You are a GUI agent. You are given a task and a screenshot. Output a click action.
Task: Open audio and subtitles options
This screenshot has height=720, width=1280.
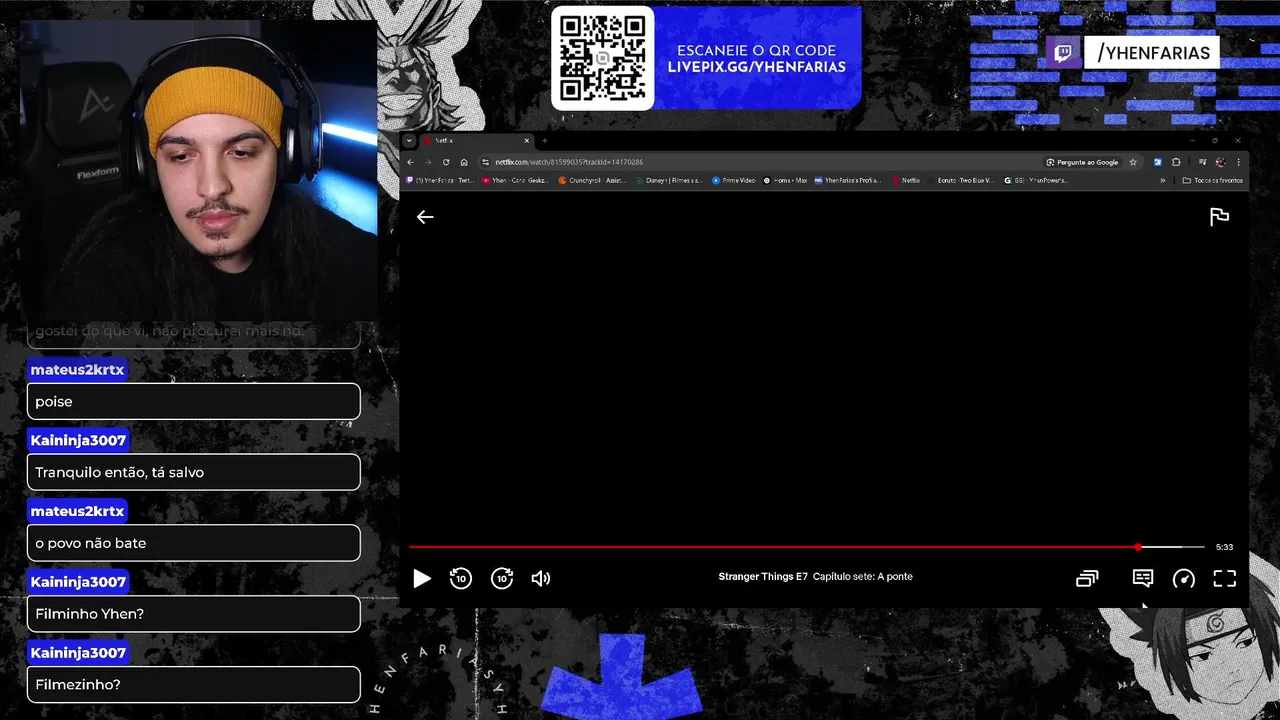coord(1143,578)
